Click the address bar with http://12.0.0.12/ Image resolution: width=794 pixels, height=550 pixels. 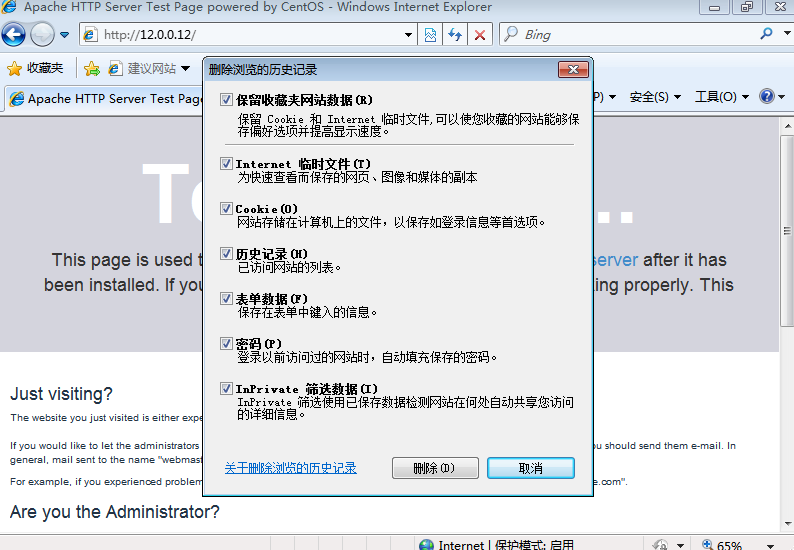pyautogui.click(x=248, y=34)
